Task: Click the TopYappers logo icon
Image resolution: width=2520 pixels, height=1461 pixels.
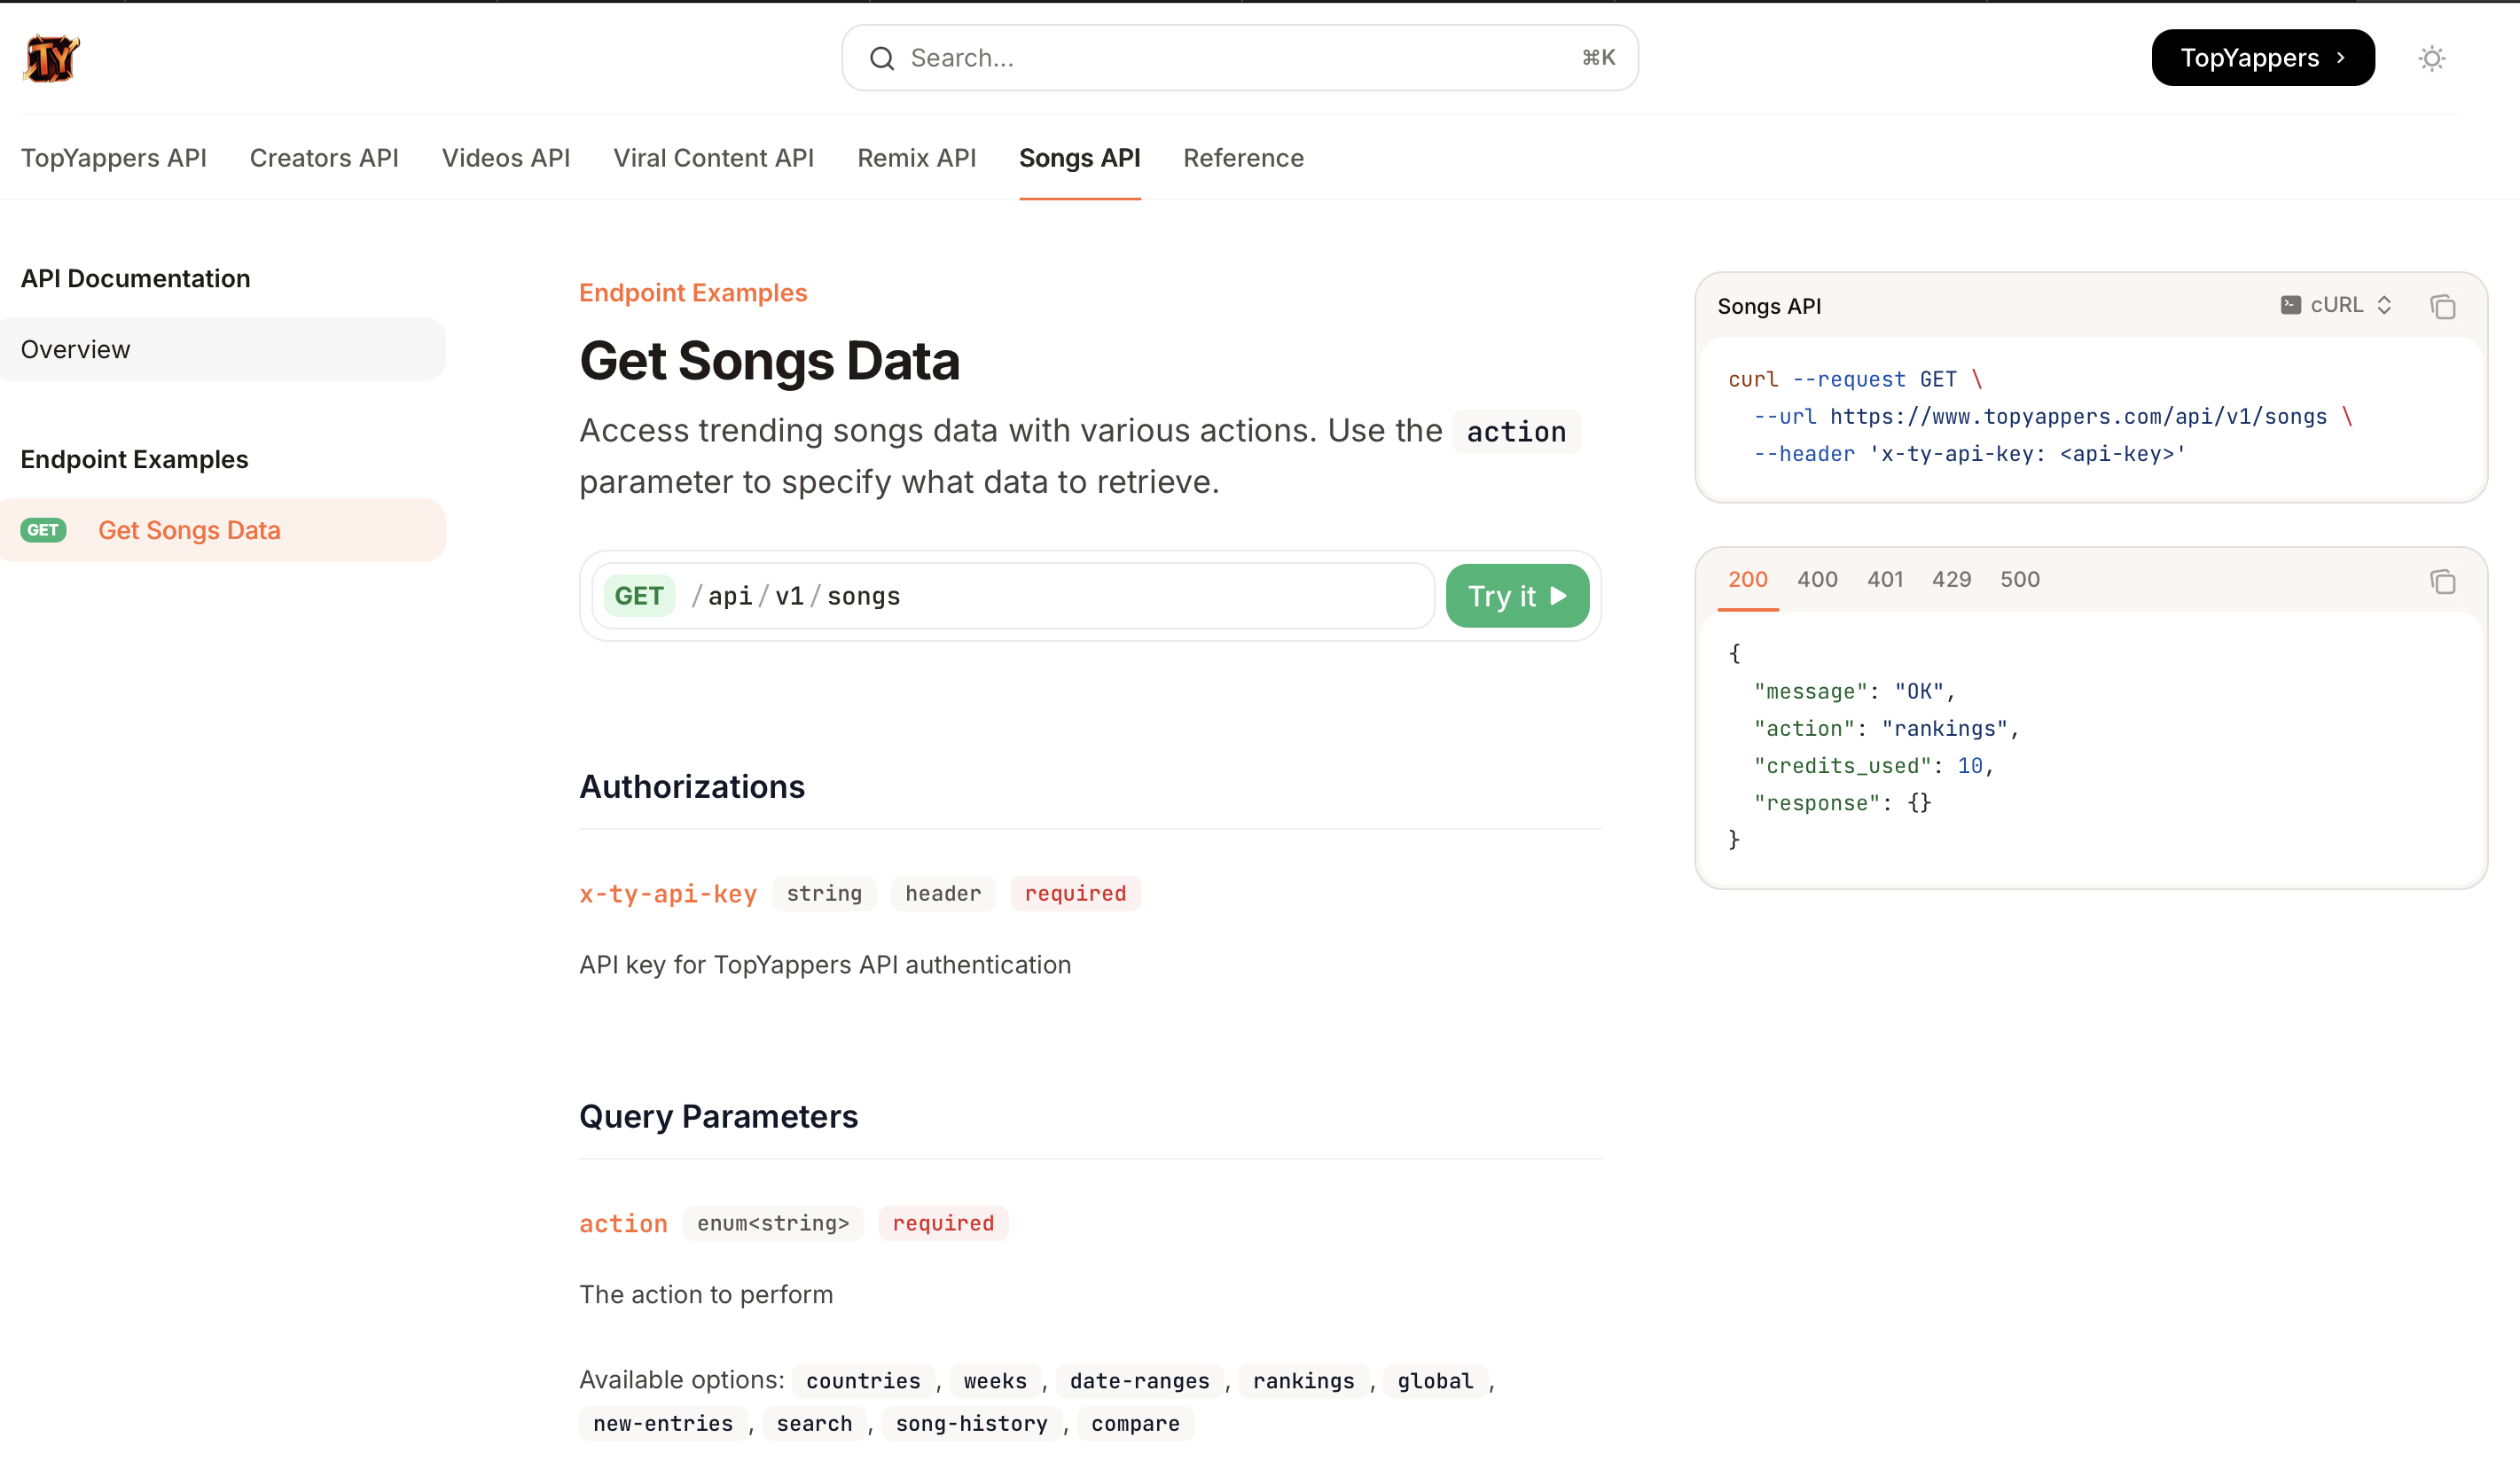Action: [49, 57]
